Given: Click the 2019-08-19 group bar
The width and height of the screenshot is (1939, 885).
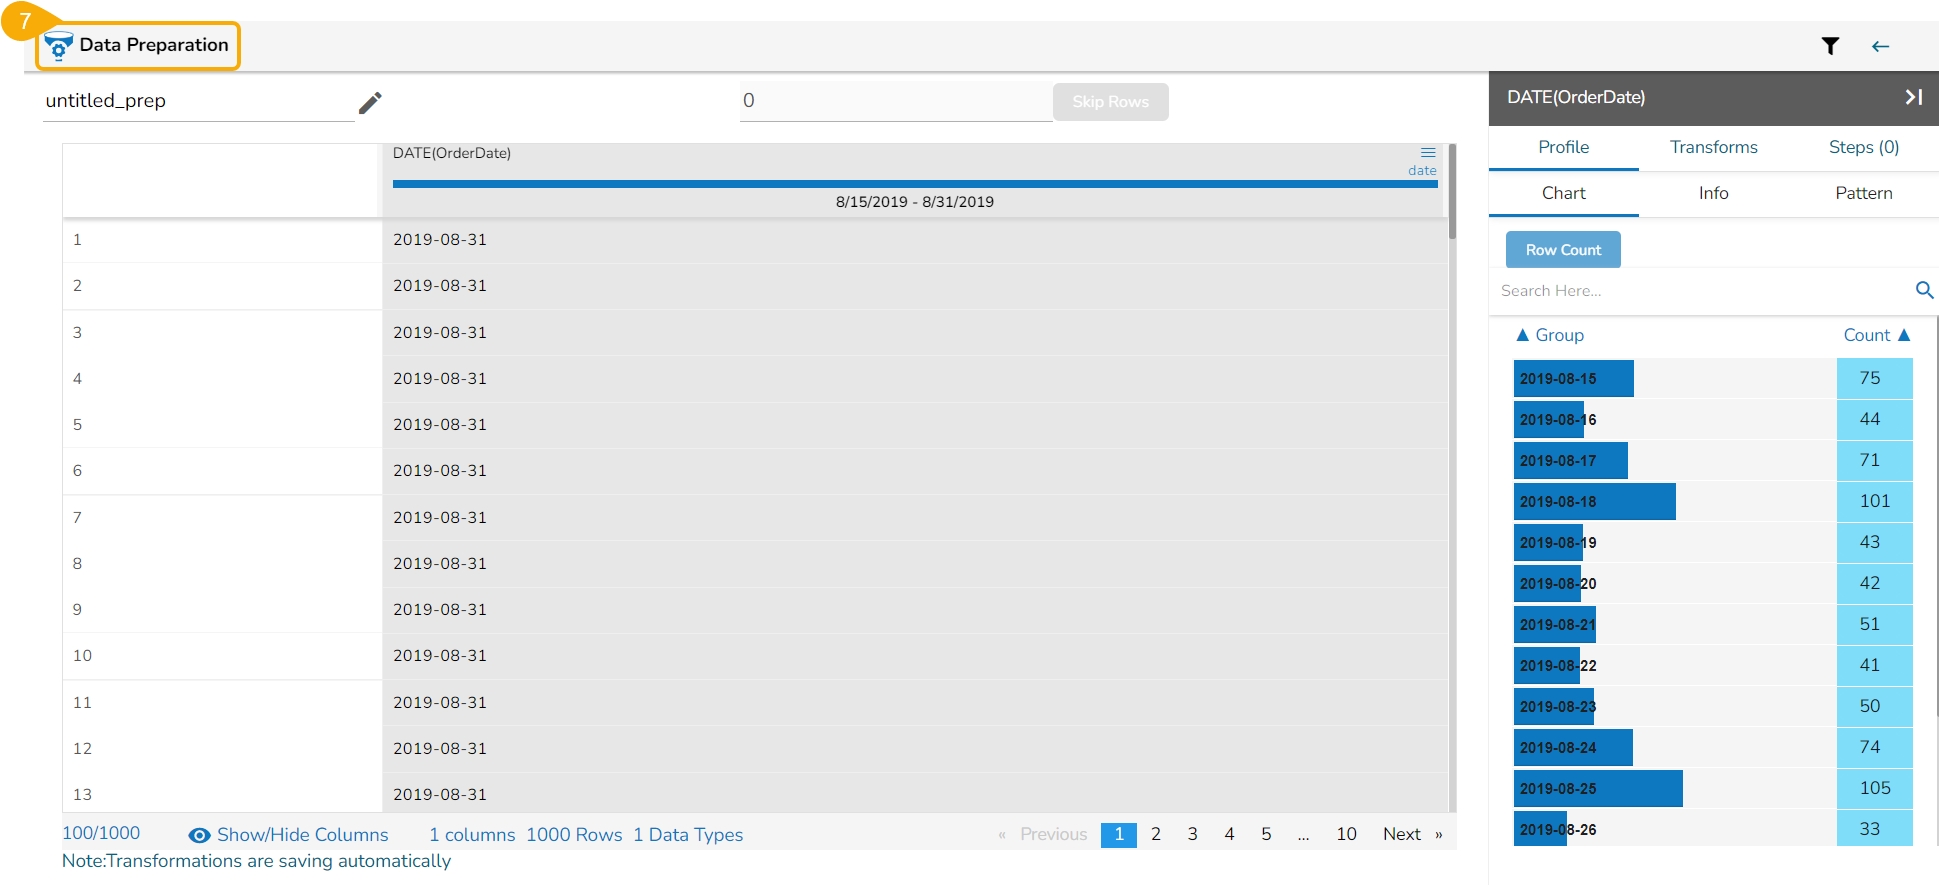Looking at the screenshot, I should tap(1549, 543).
